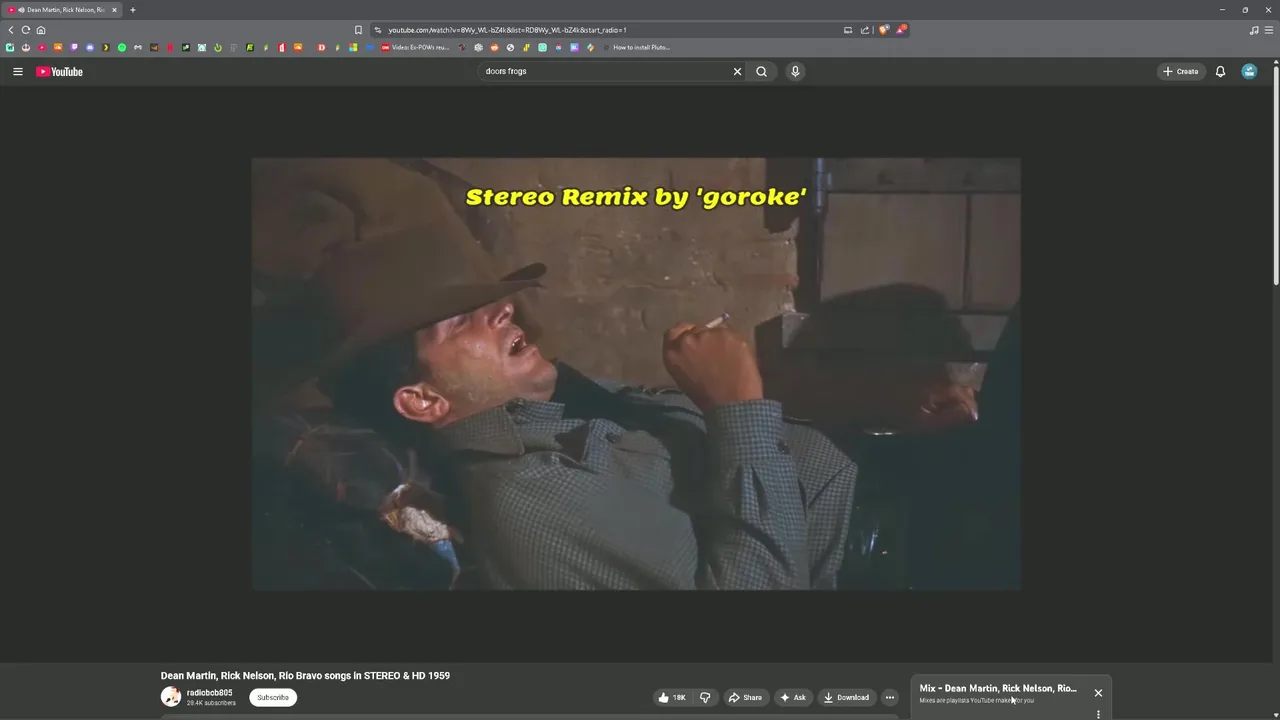Click the '28.4K subscribers' text

[211, 703]
